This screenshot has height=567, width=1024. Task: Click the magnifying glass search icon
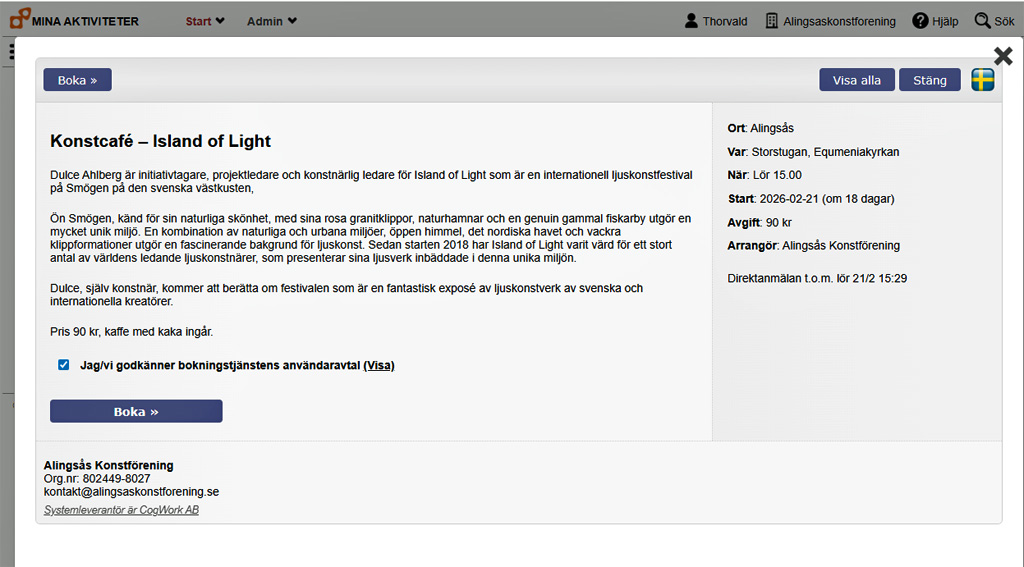click(x=982, y=21)
